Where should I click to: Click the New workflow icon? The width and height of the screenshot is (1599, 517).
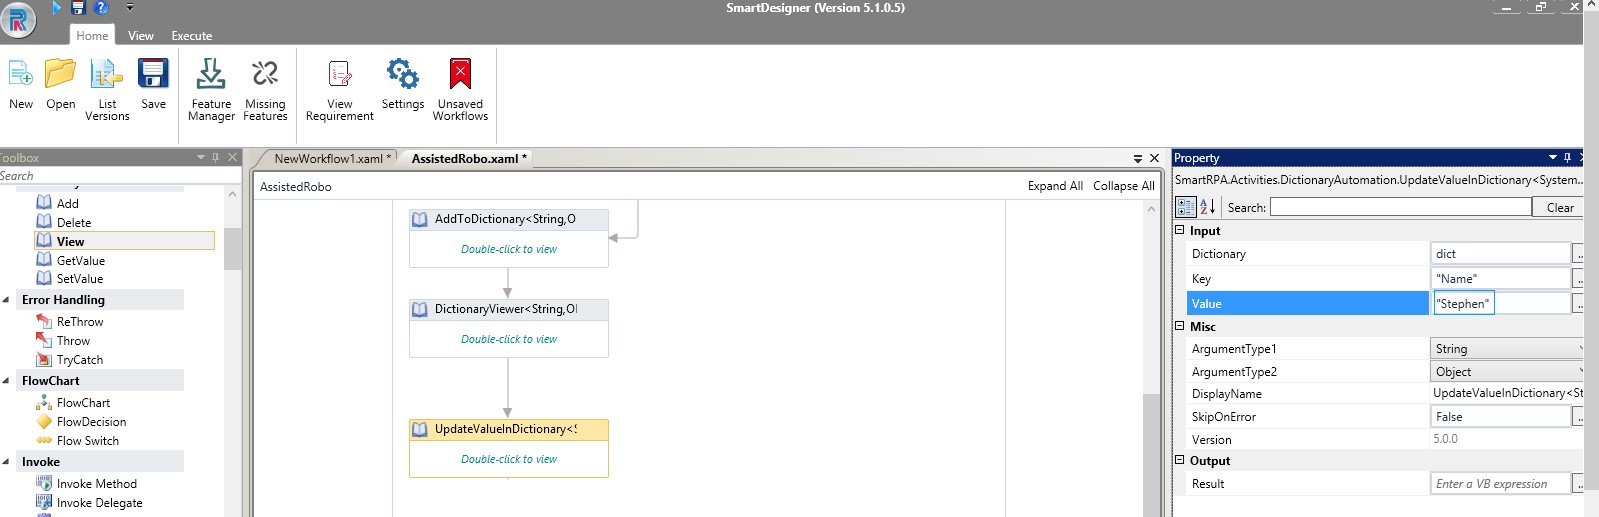tap(21, 75)
